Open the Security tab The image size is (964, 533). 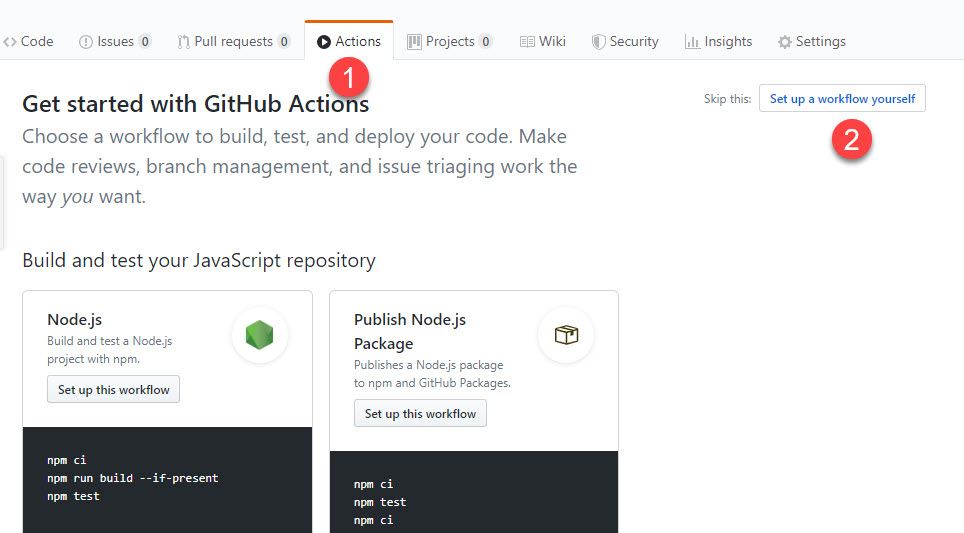tap(625, 41)
